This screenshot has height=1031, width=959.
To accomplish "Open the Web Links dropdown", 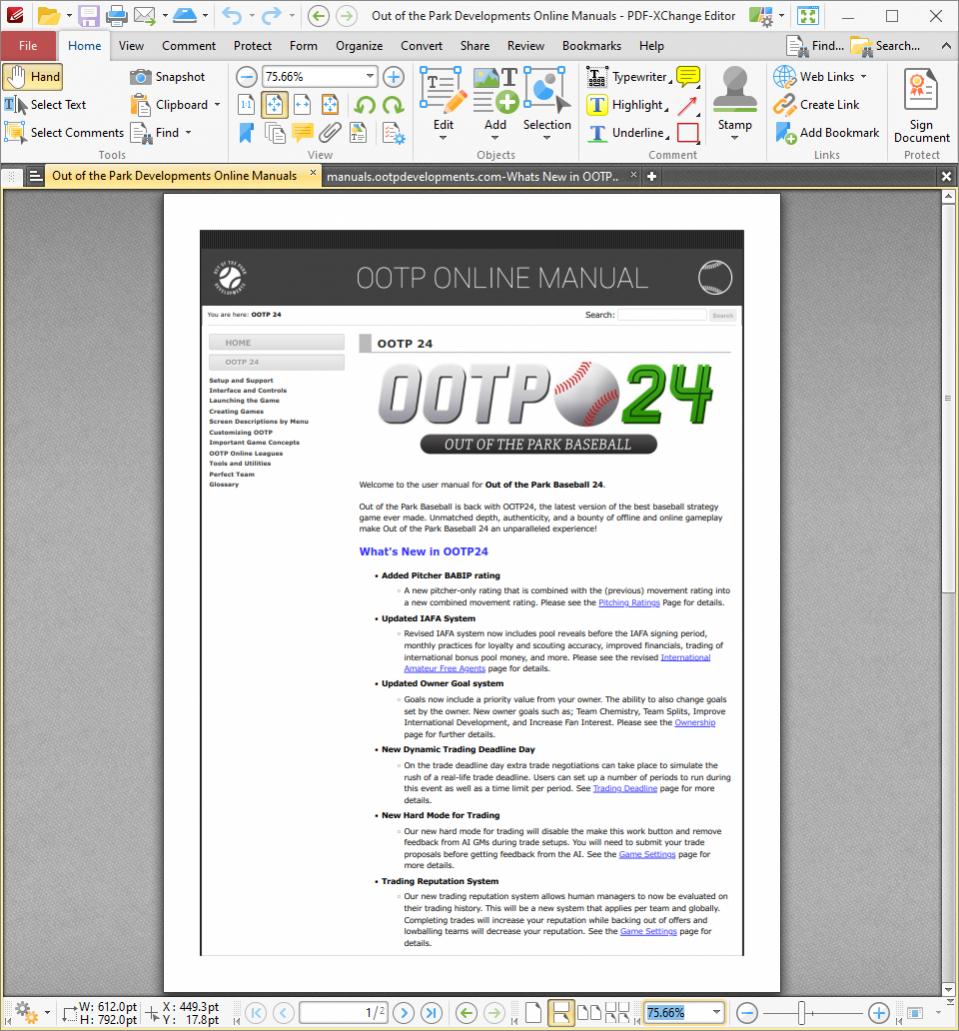I will (863, 77).
